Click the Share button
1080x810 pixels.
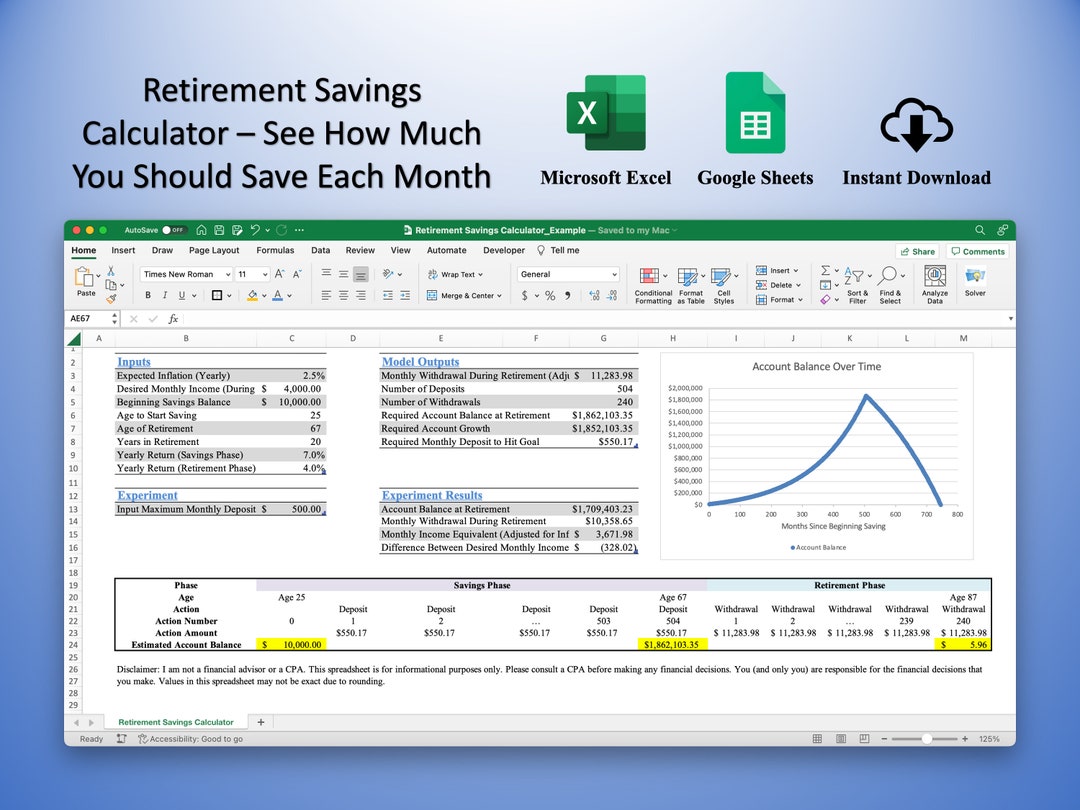918,251
